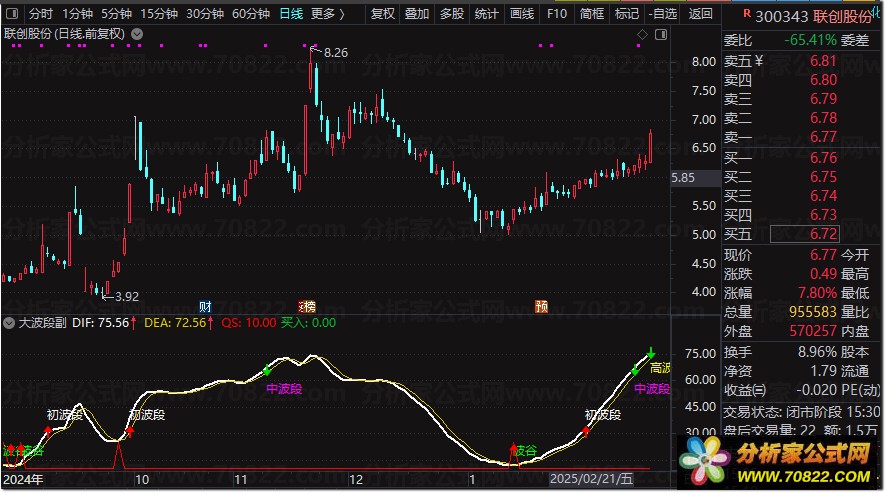This screenshot has height=493, width=887.
Task: Click the 标记 mark button
Action: (627, 14)
